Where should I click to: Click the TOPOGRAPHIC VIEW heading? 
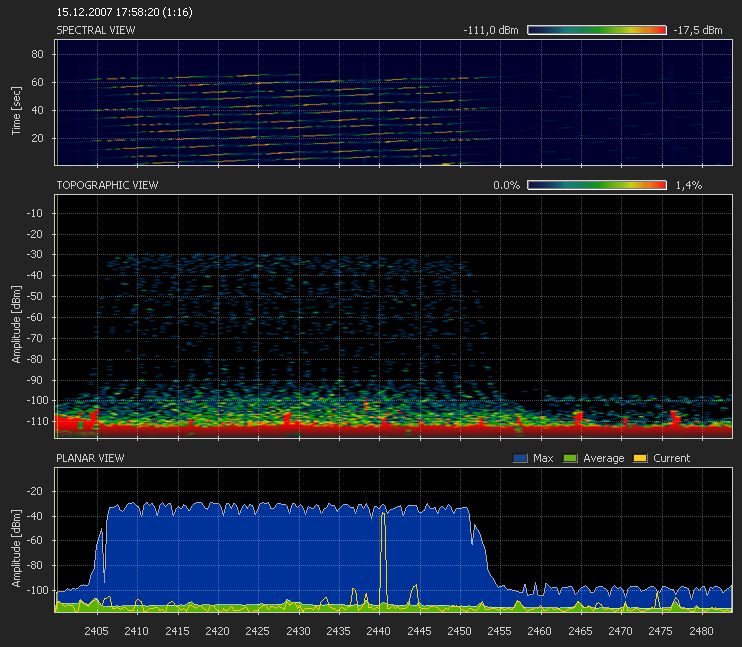107,185
